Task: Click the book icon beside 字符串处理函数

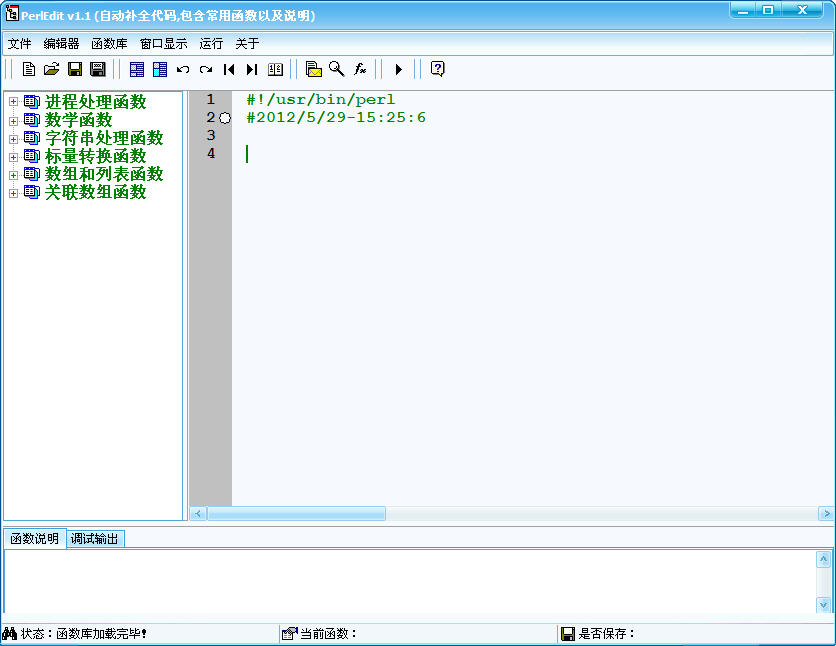Action: [x=31, y=138]
